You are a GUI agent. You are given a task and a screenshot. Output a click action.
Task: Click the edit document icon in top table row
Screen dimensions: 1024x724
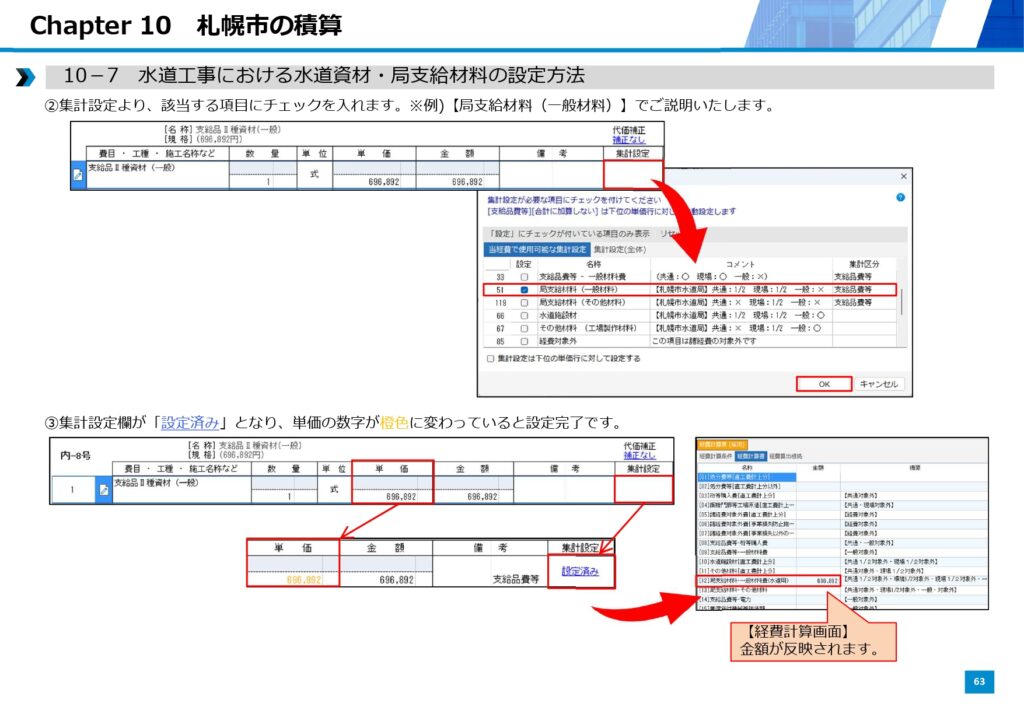click(x=78, y=175)
